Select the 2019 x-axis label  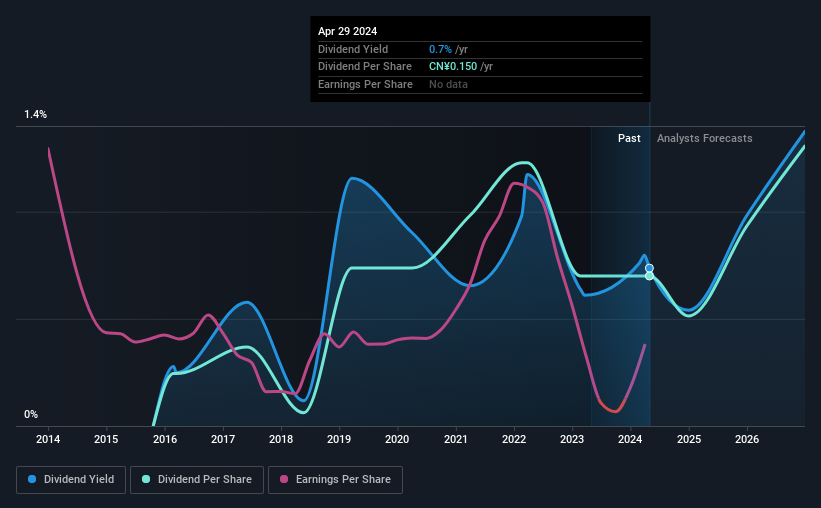click(x=339, y=439)
